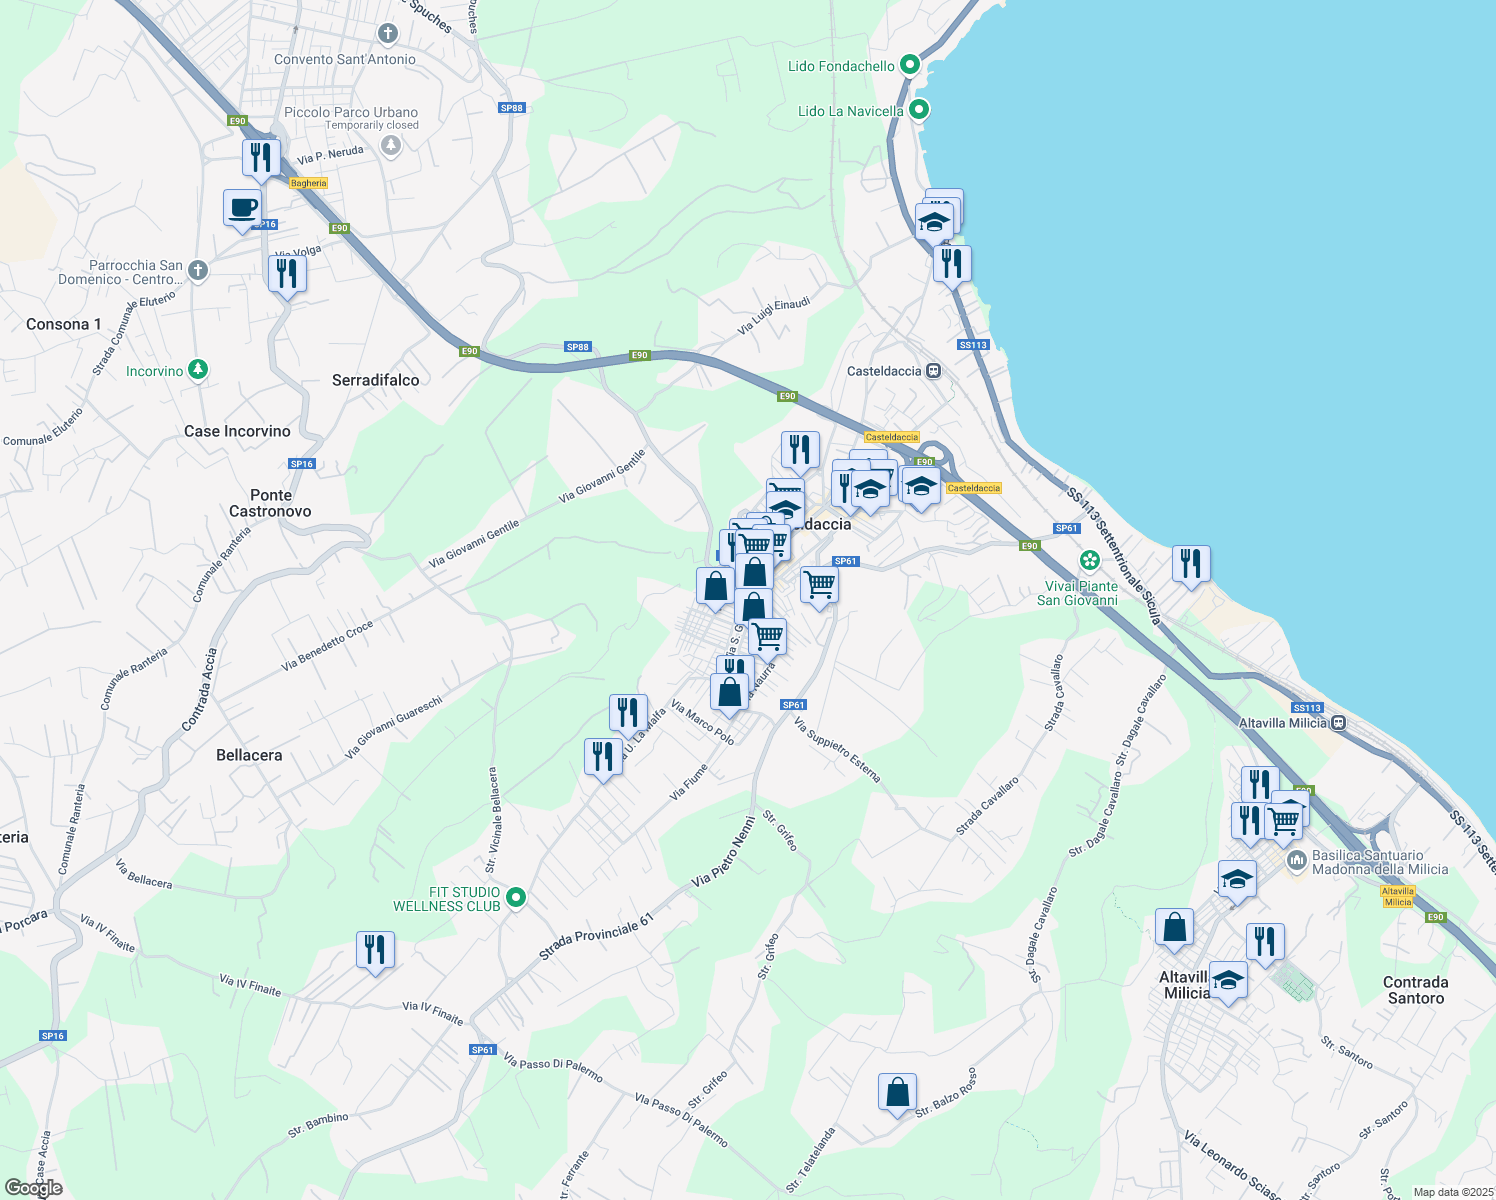Screen dimensions: 1496x1200
Task: Open the Vivai Piante San Giovanni garden pin
Action: 1090,560
